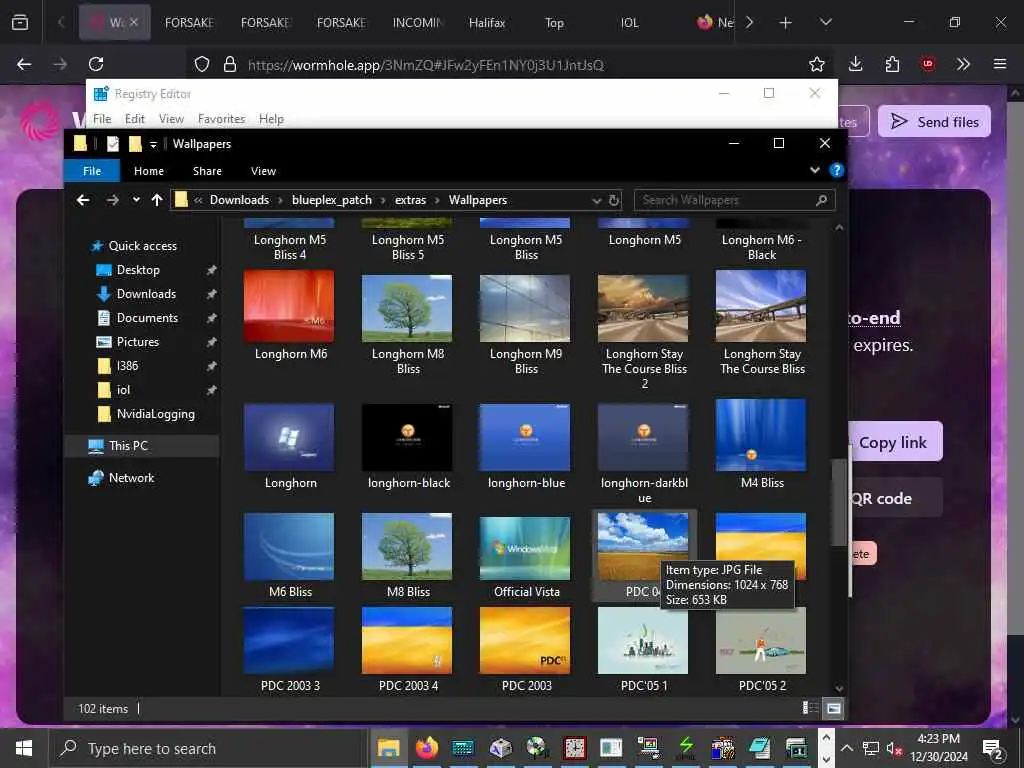Click the Search Wallpapers field
This screenshot has height=768, width=1024.
pyautogui.click(x=734, y=200)
